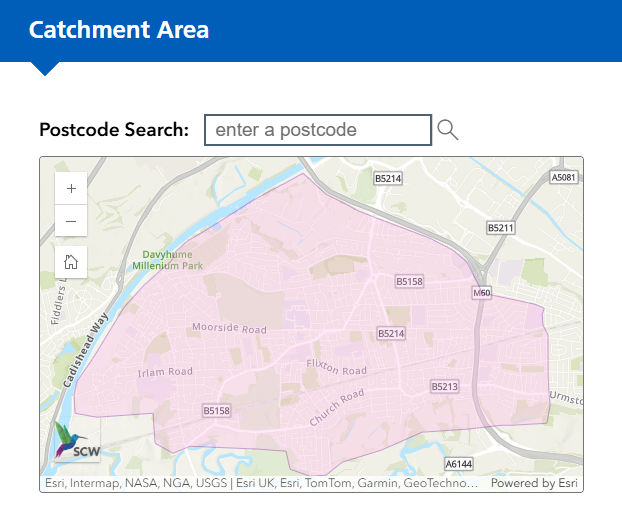This screenshot has height=531, width=622.
Task: Focus the postcode search field
Action: pos(318,130)
